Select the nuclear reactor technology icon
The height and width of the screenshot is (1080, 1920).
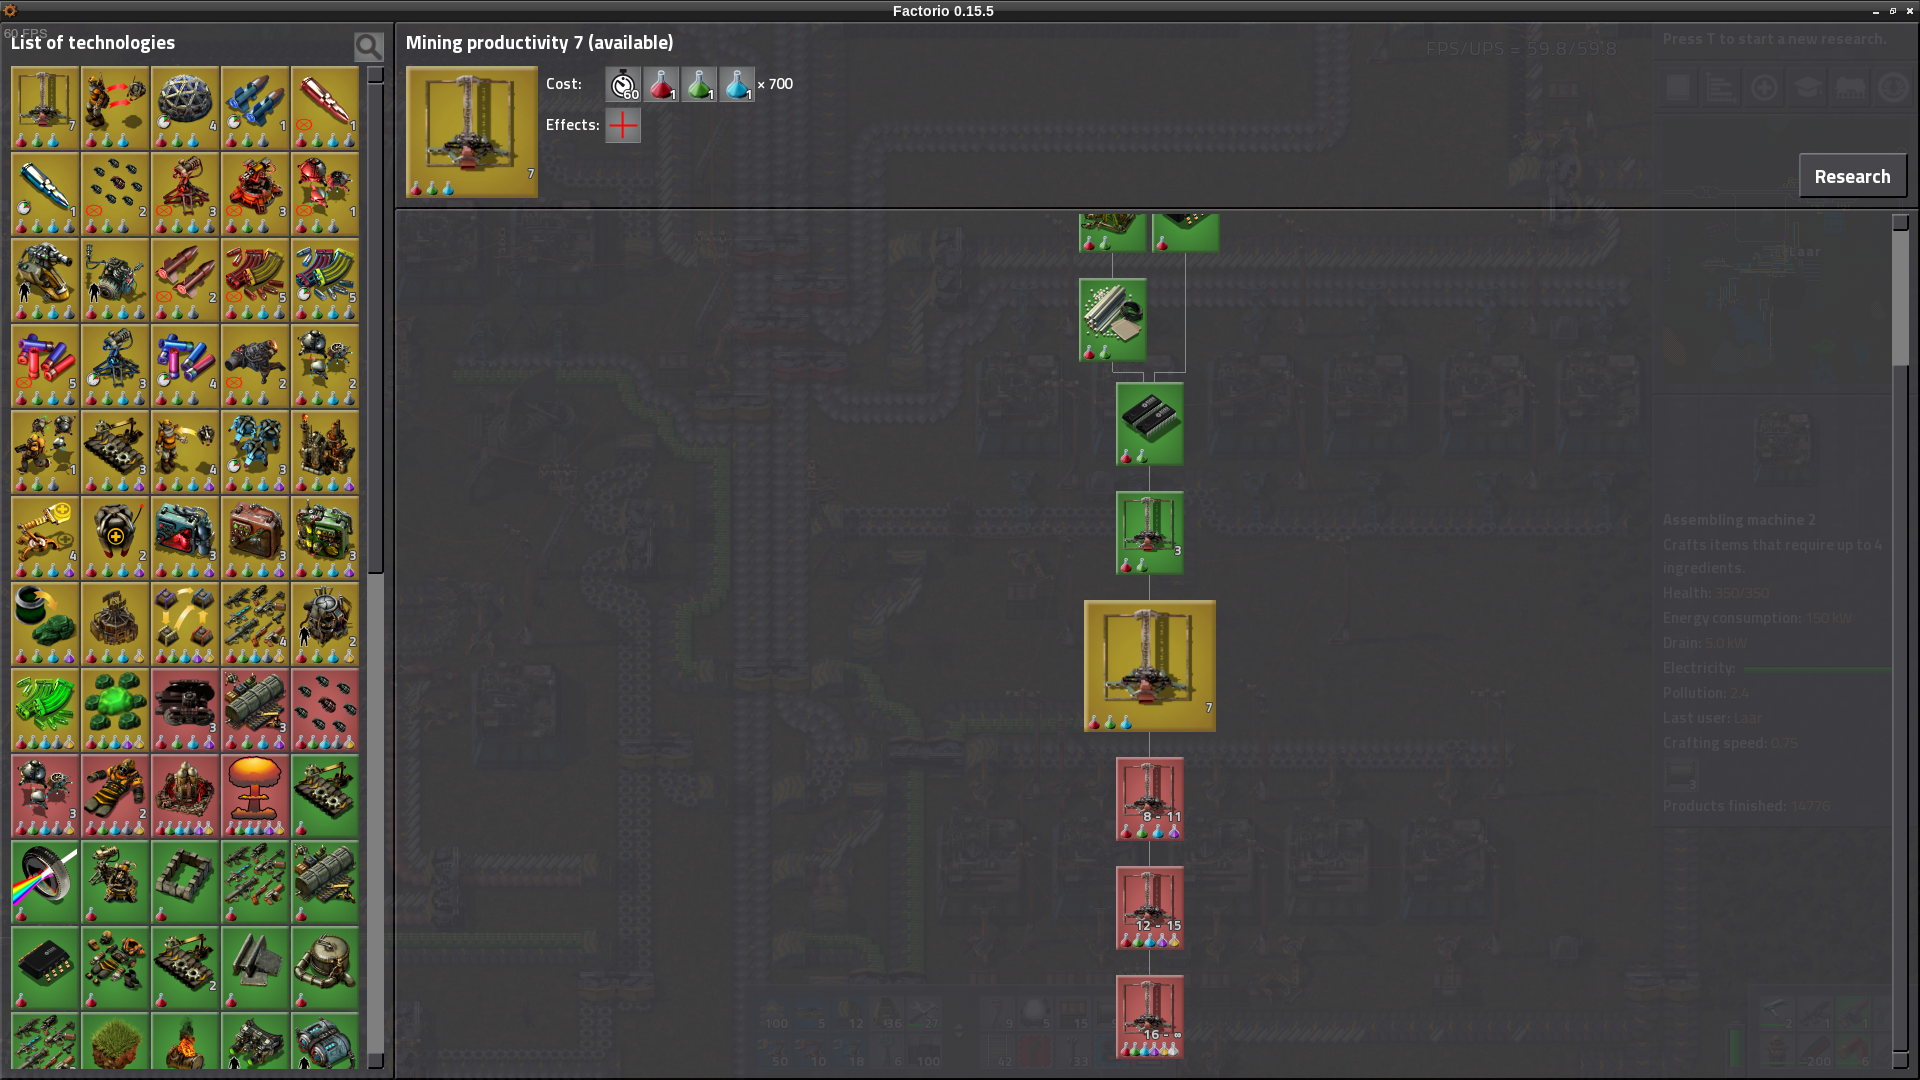[185, 796]
